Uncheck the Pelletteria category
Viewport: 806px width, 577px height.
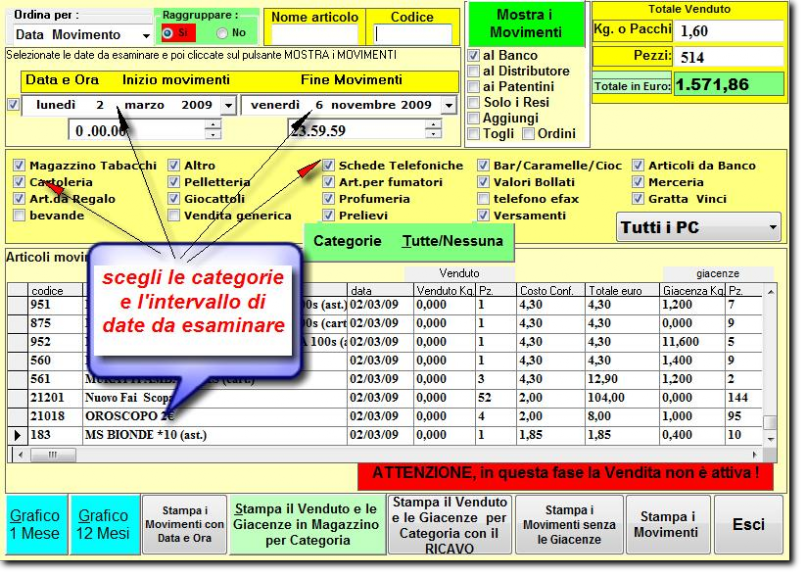[174, 182]
